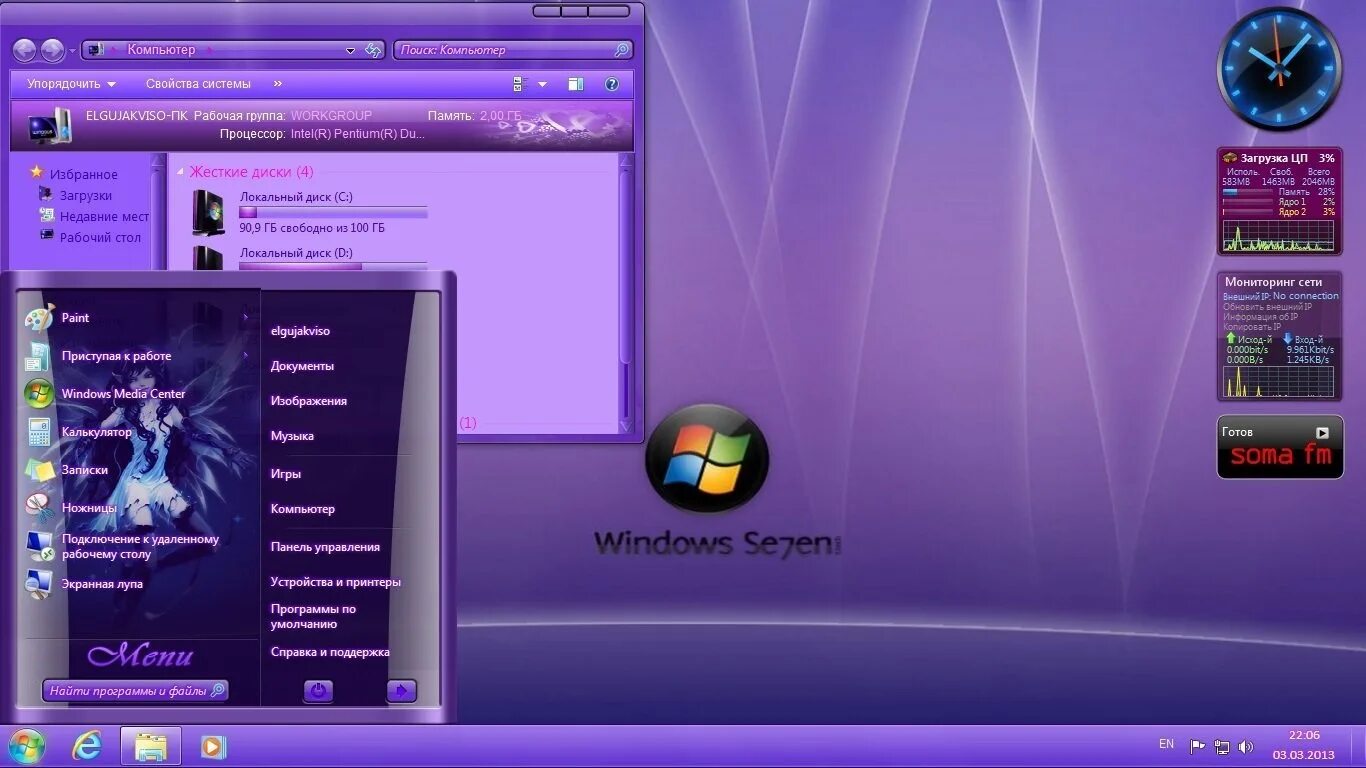Expand the Приступая к работе jump list arrow

(245, 356)
